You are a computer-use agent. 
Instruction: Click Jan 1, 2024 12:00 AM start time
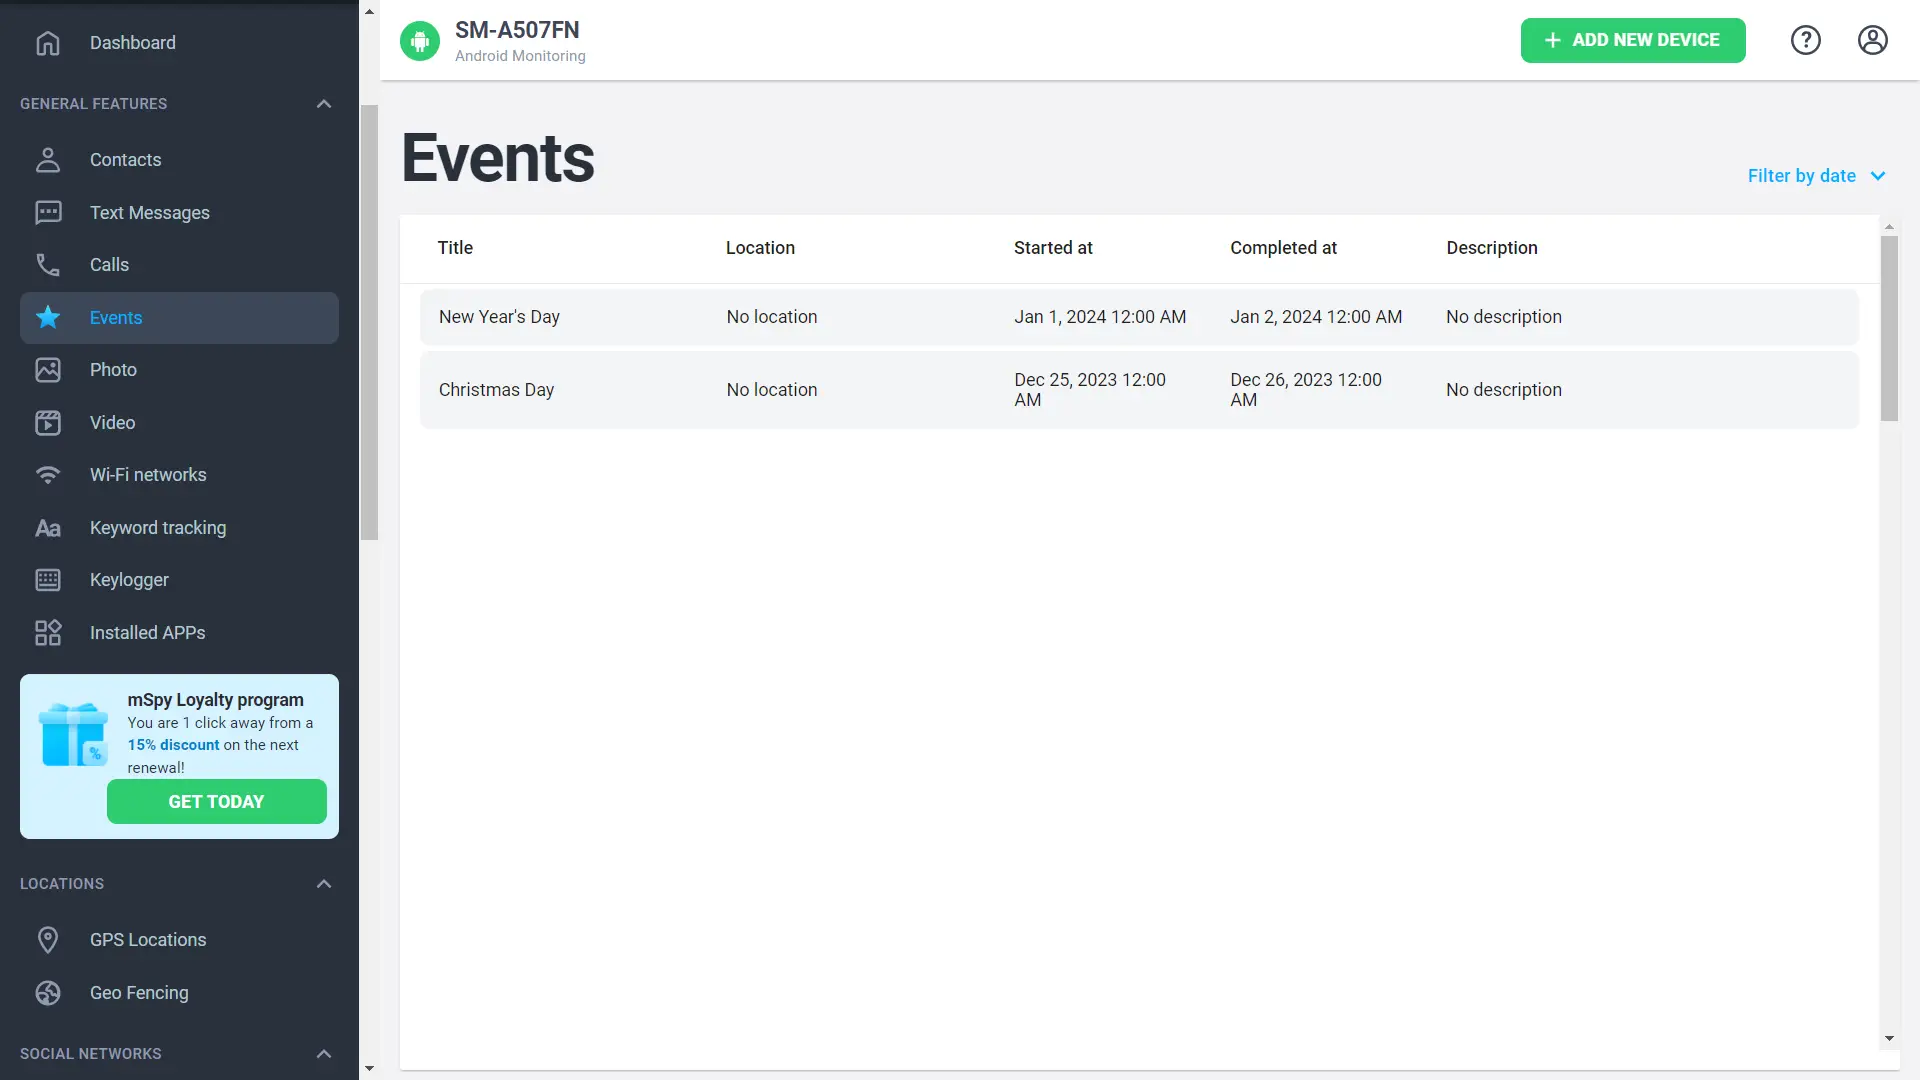pyautogui.click(x=1100, y=317)
